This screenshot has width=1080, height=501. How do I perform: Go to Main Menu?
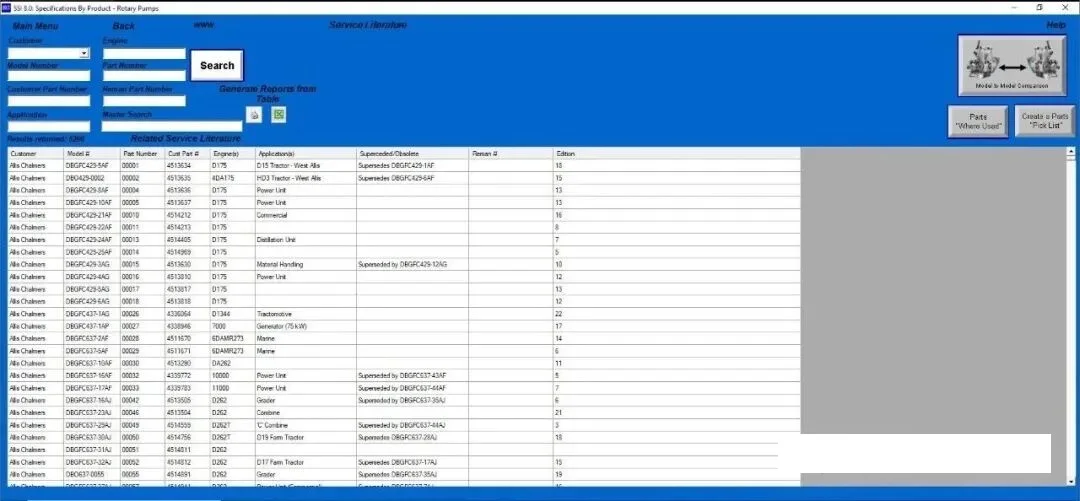click(x=35, y=26)
